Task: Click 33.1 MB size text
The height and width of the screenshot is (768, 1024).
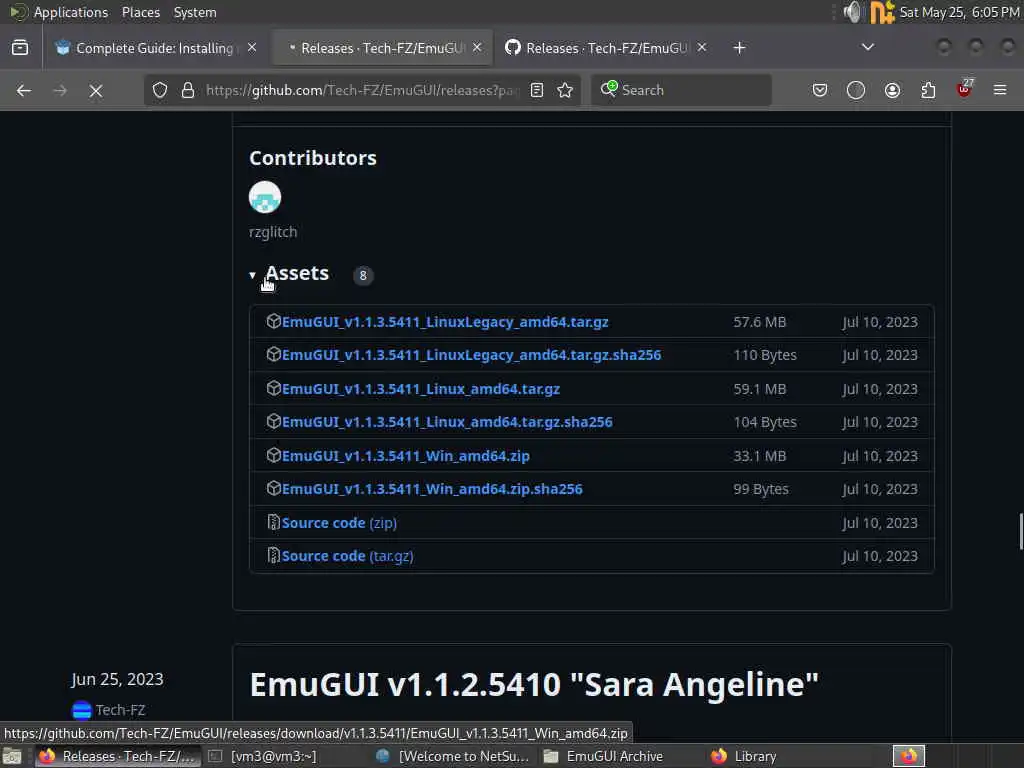Action: (760, 456)
